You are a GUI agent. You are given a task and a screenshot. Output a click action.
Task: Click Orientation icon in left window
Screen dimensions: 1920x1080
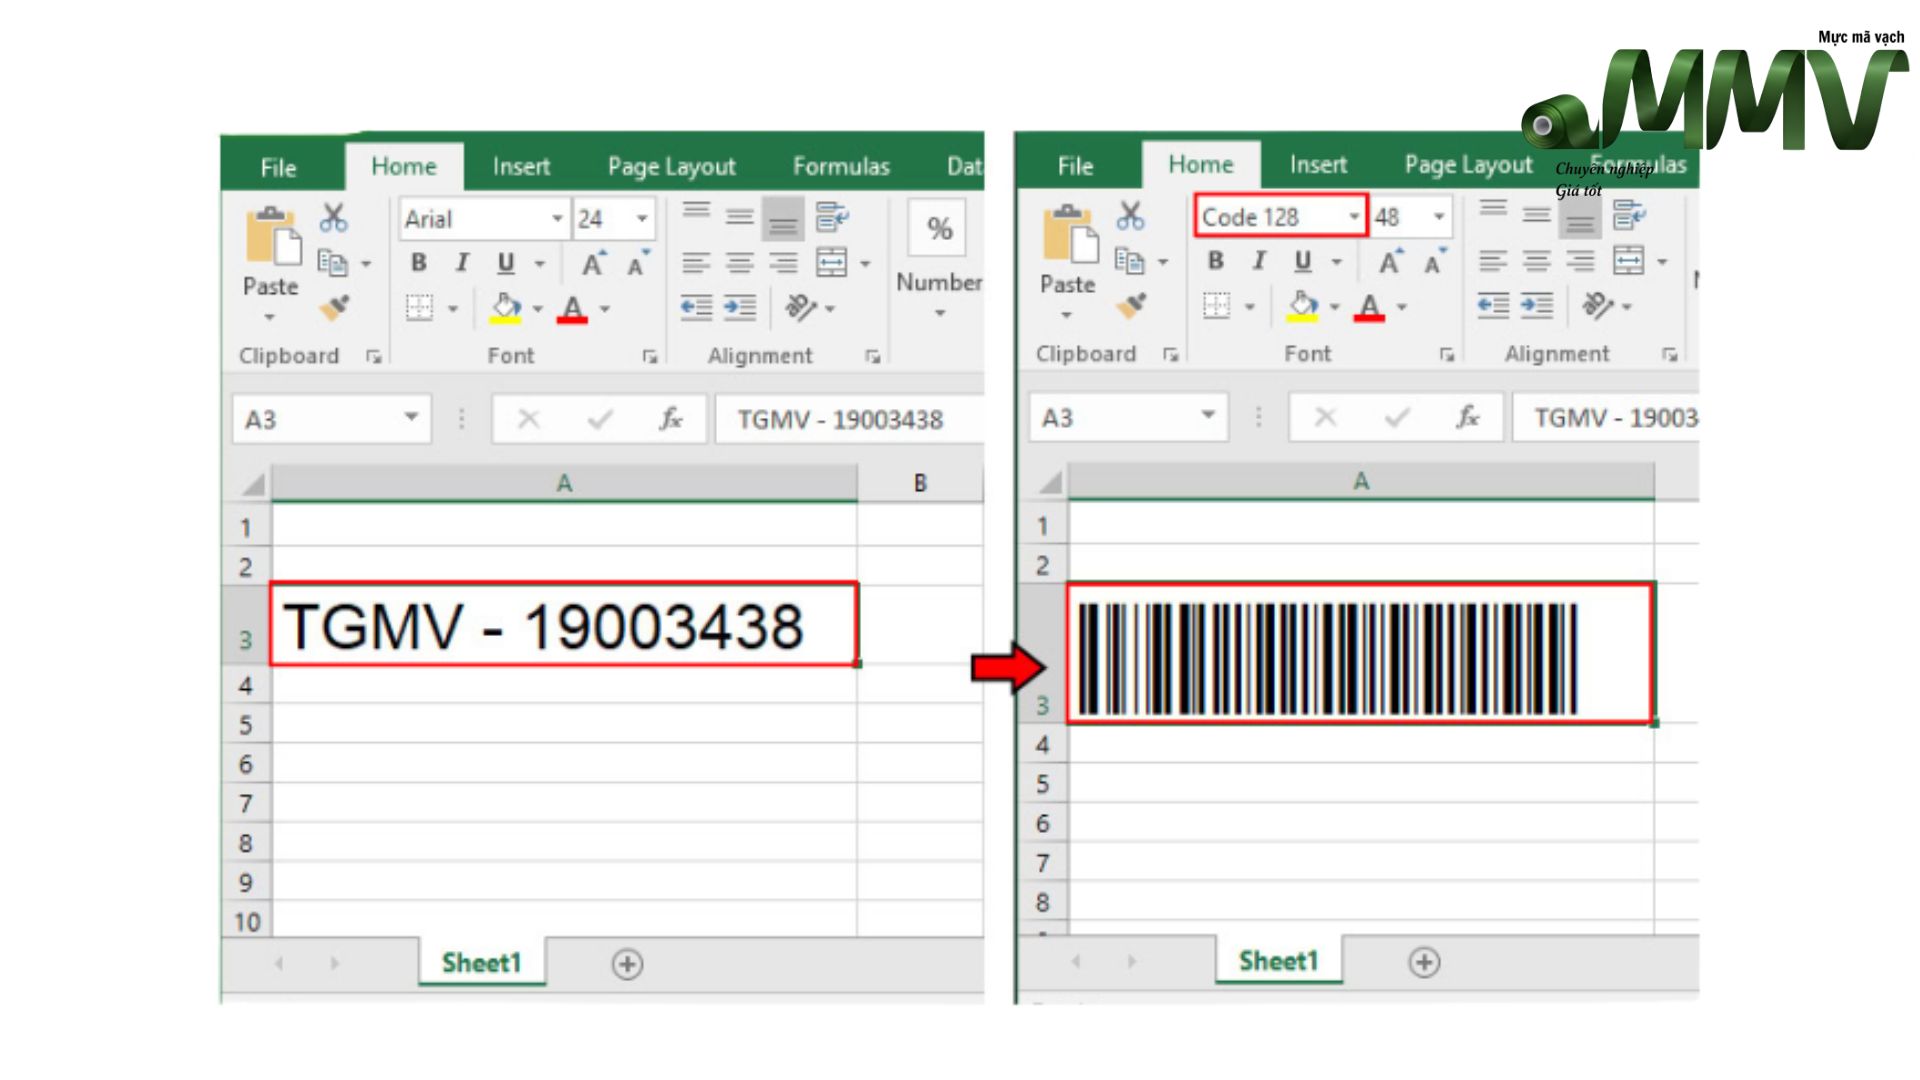point(802,307)
